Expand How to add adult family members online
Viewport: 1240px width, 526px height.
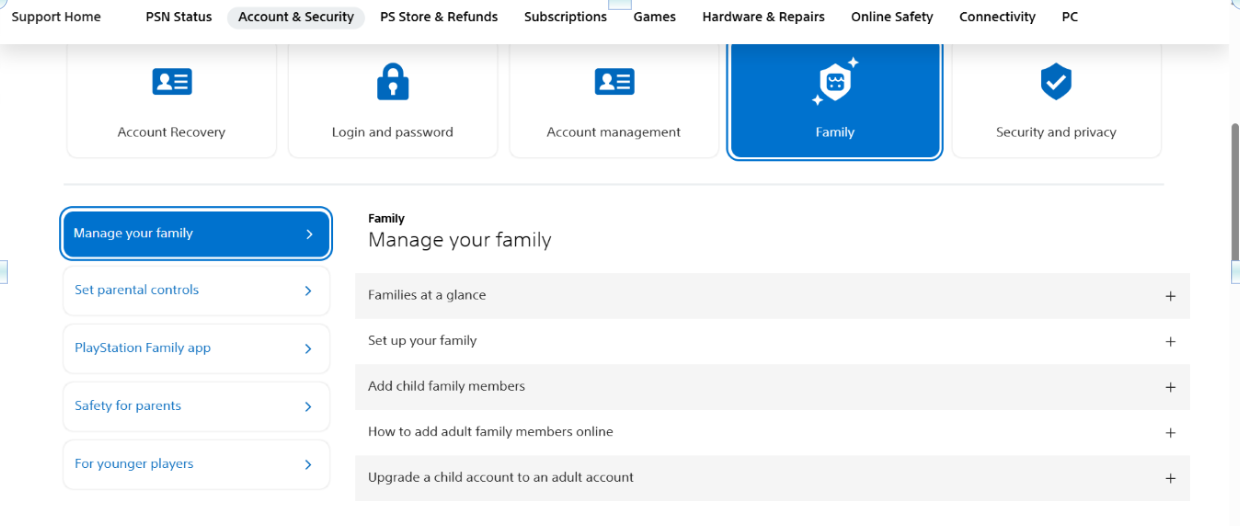[x=1170, y=433]
